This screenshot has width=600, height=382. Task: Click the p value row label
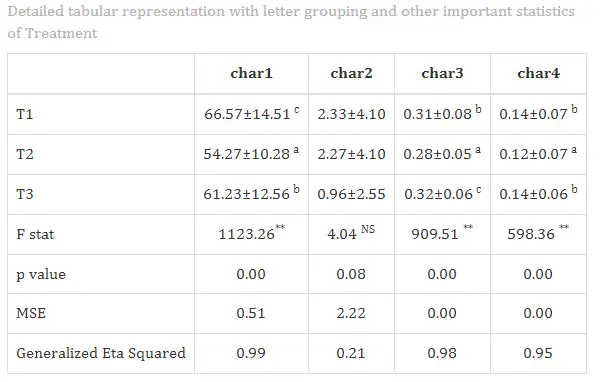pyautogui.click(x=41, y=274)
